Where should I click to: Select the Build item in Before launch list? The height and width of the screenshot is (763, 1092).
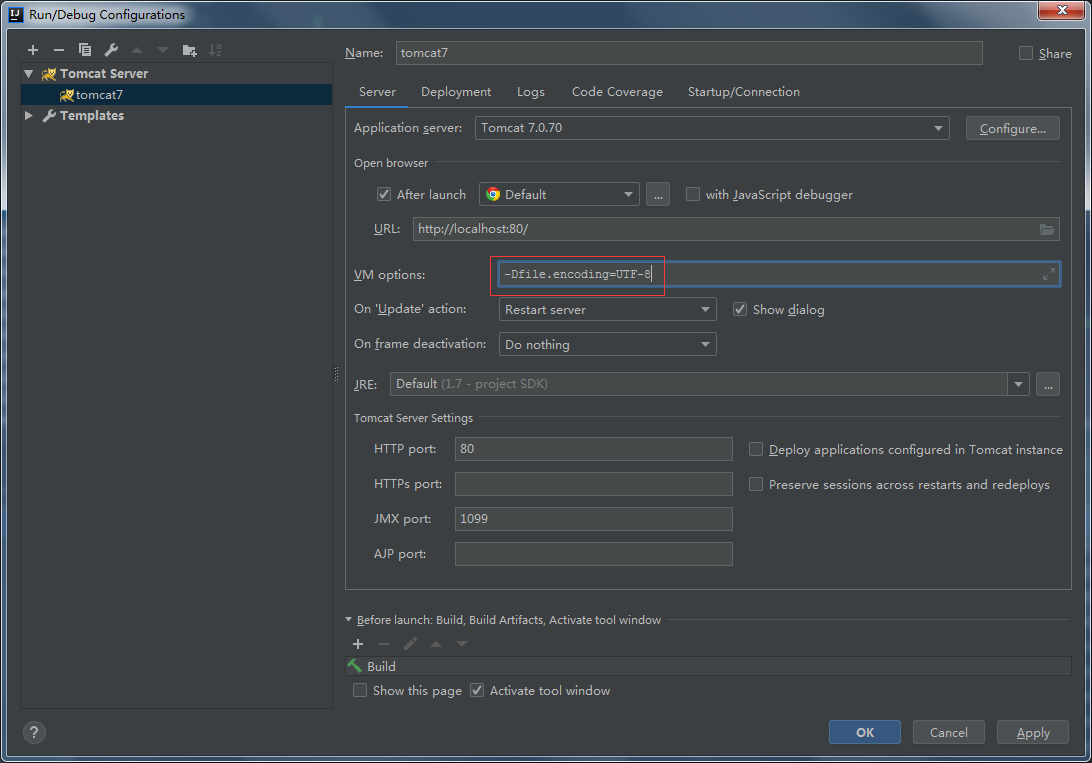tap(708, 666)
